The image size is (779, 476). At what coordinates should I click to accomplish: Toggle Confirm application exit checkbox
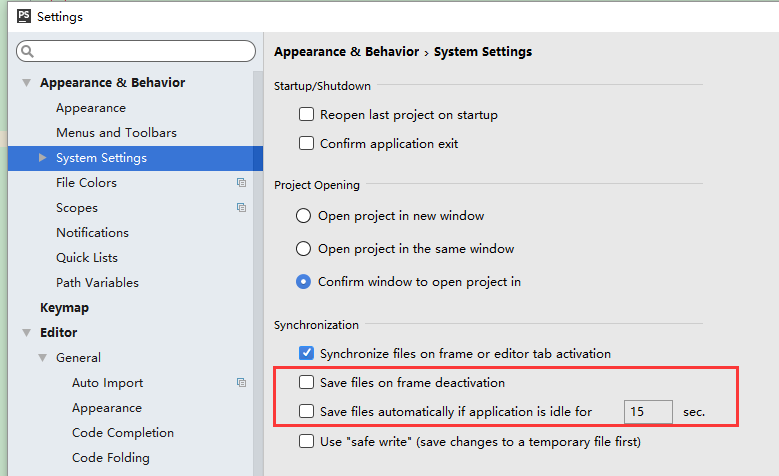(x=307, y=144)
